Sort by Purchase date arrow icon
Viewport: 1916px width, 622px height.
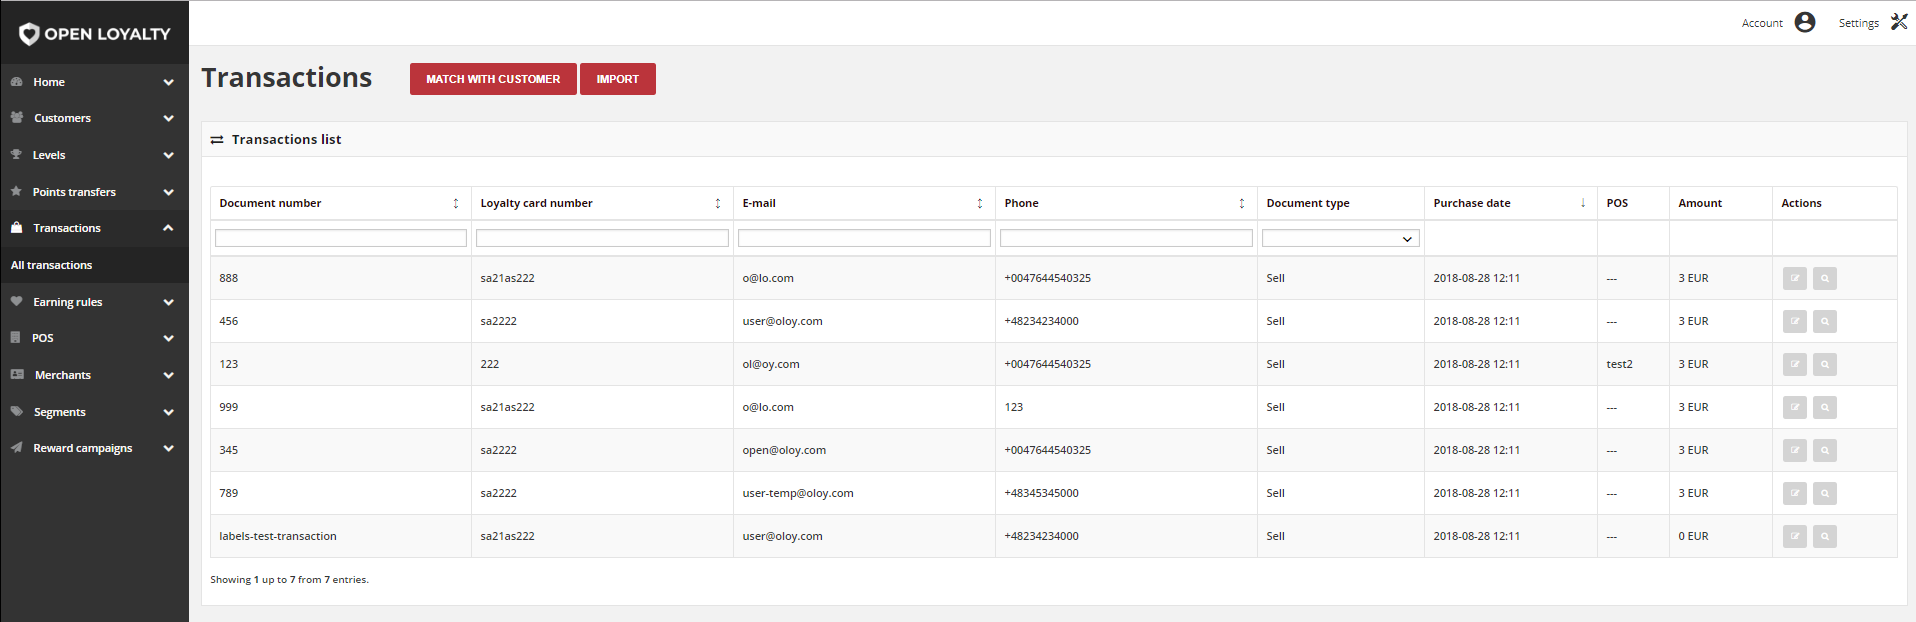1583,203
